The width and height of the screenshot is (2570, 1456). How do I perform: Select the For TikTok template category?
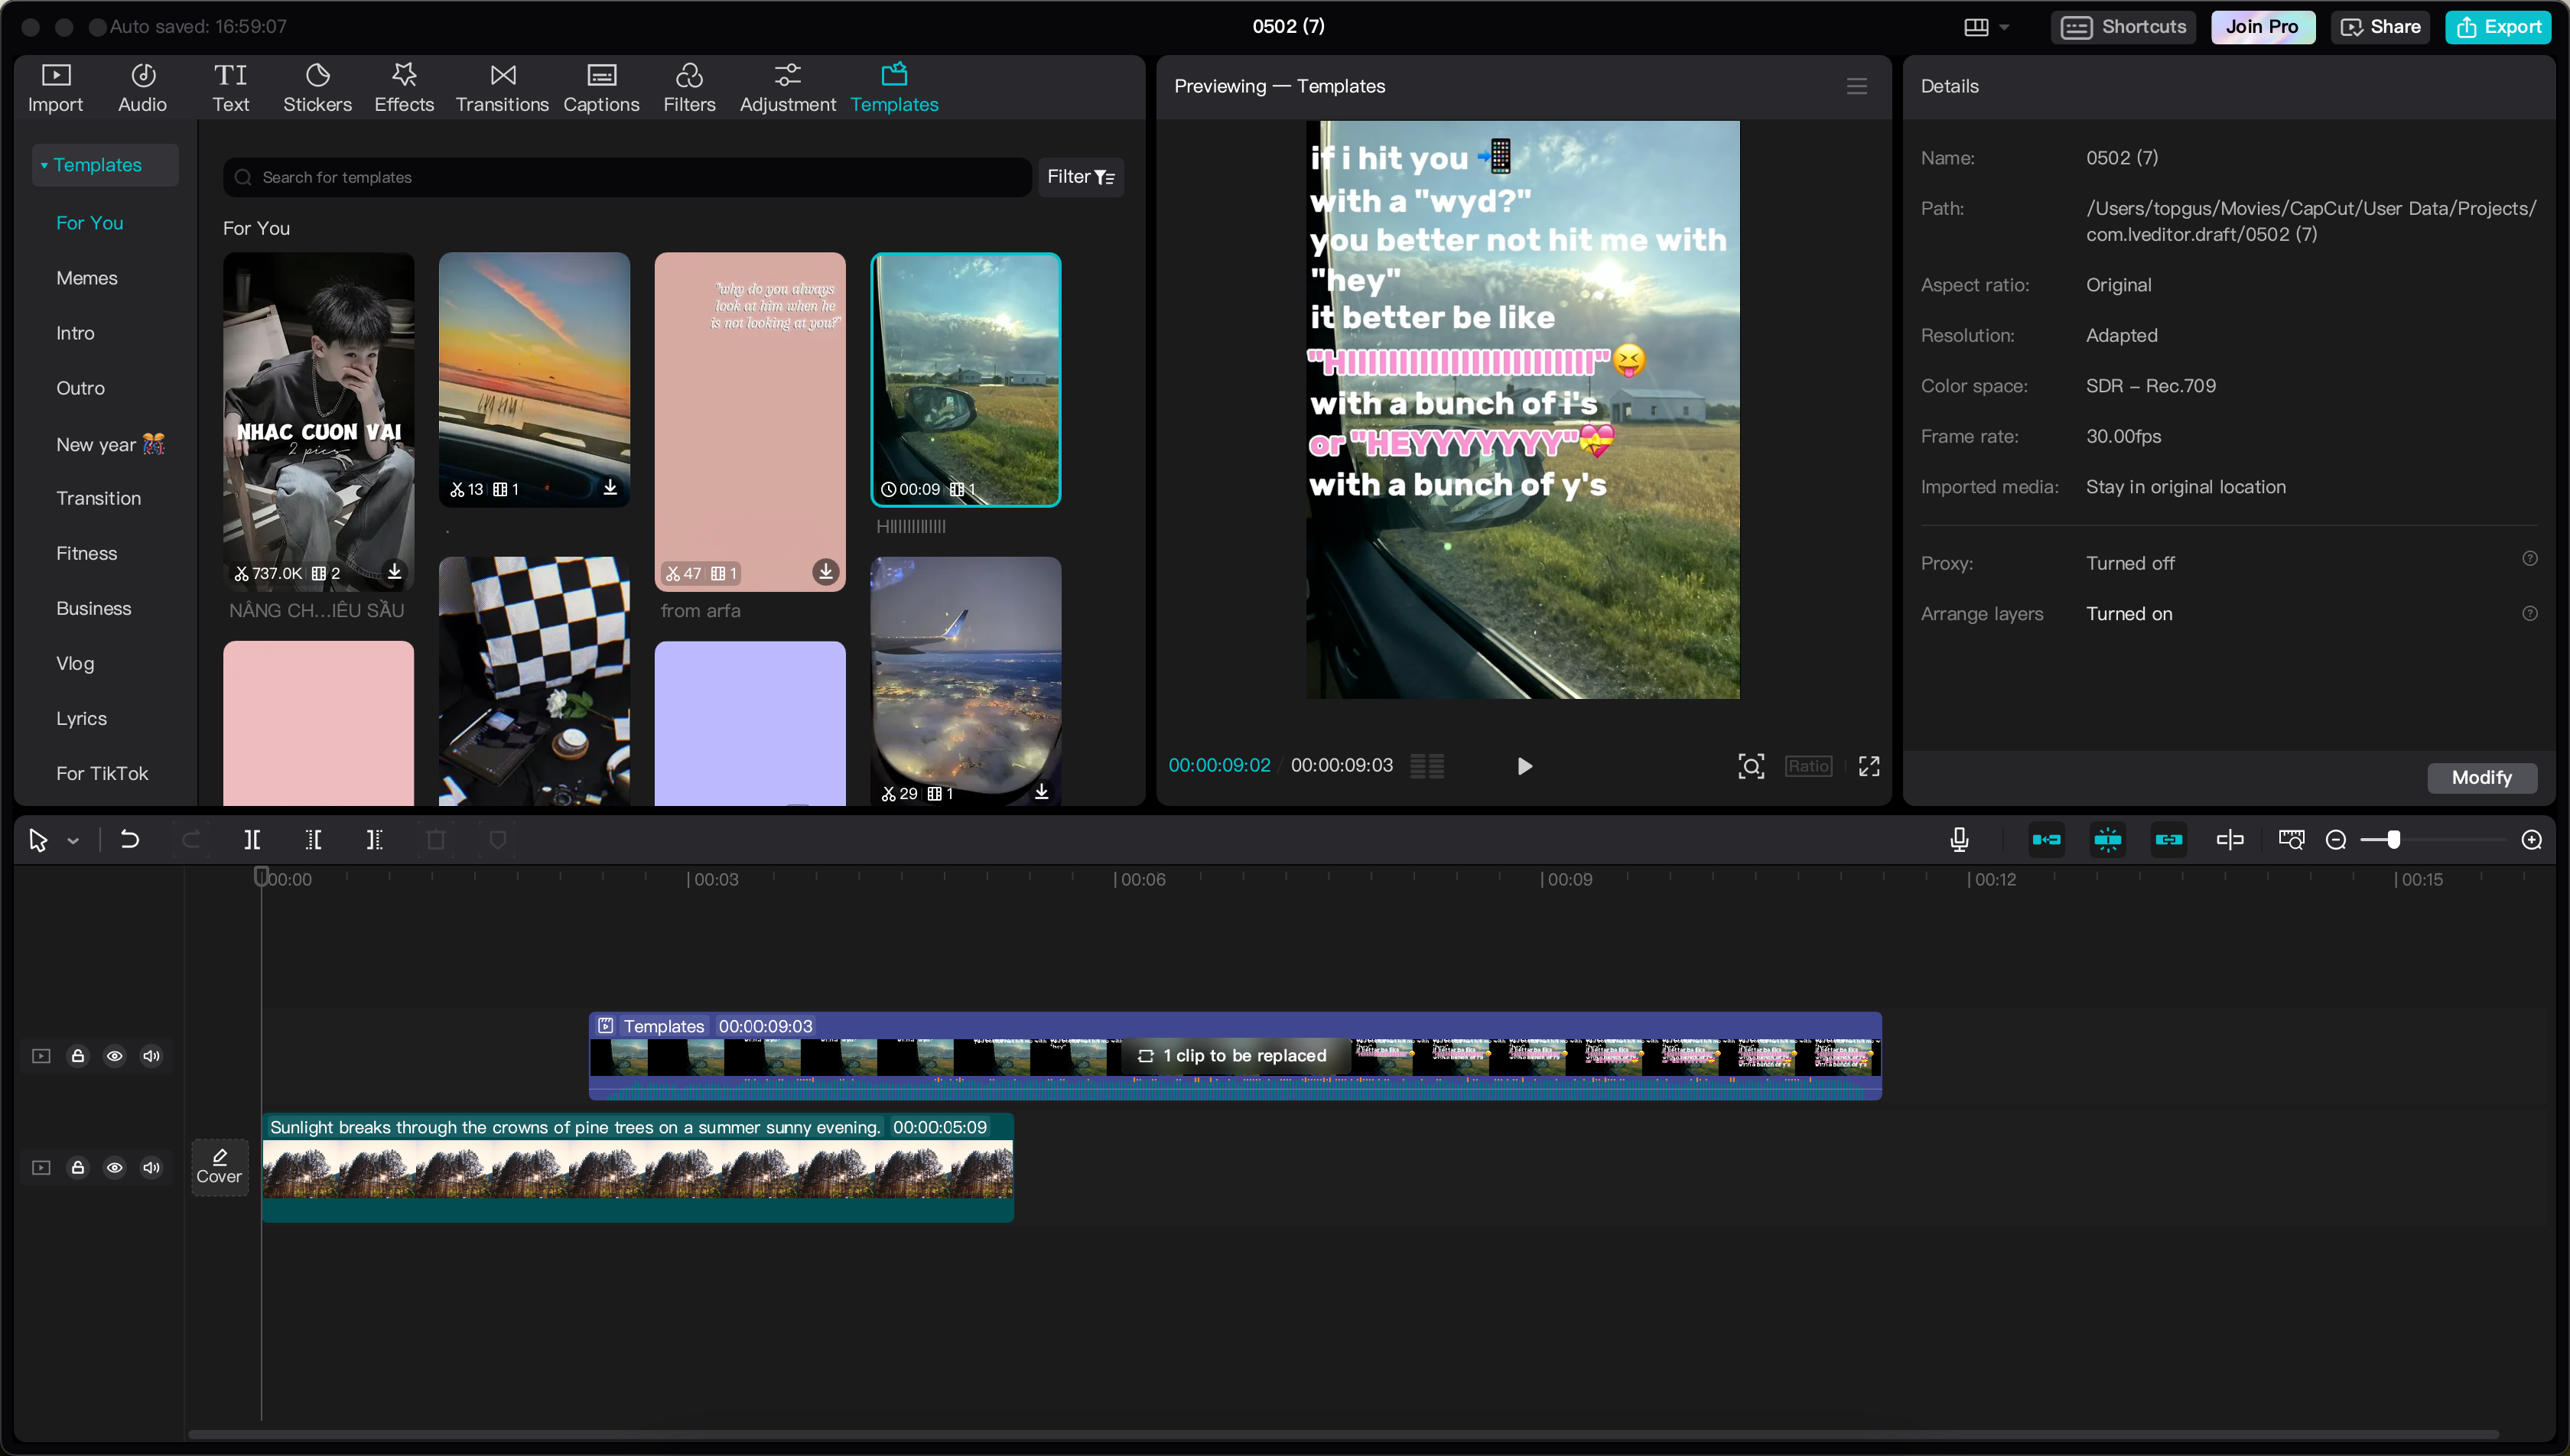tap(101, 773)
